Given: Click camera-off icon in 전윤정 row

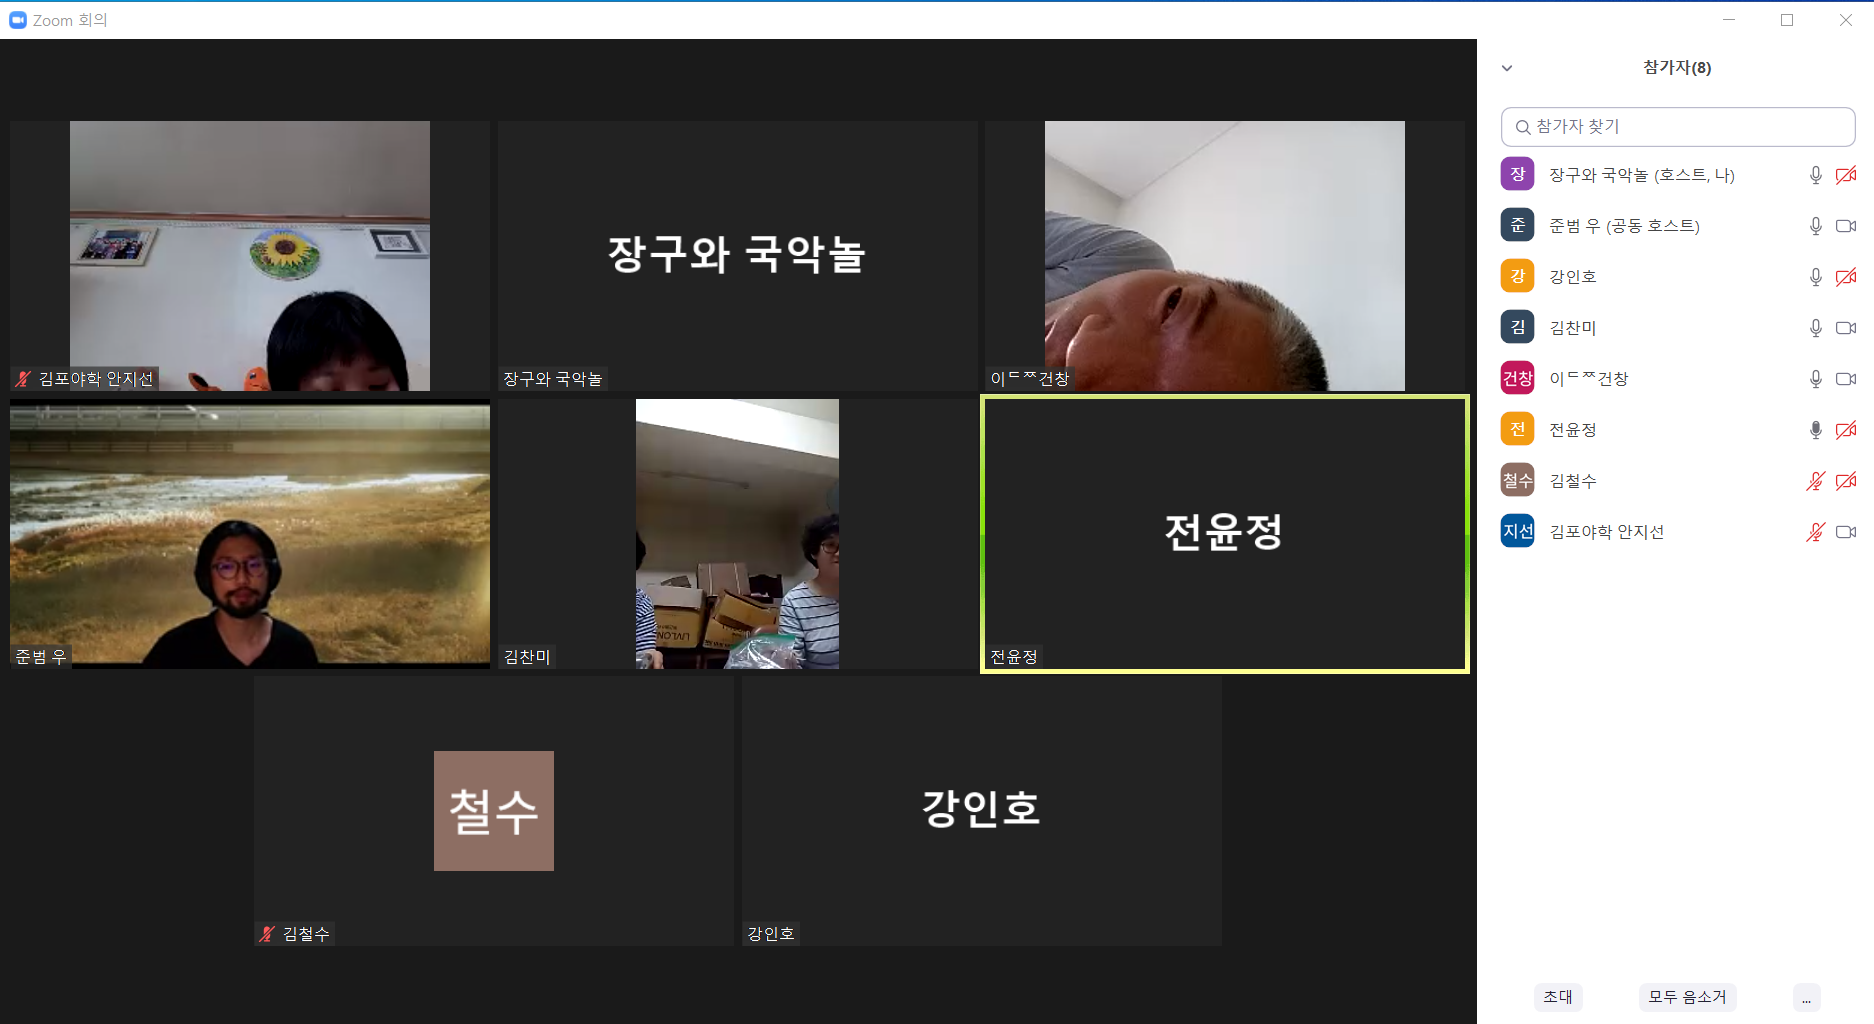Looking at the screenshot, I should [x=1846, y=430].
